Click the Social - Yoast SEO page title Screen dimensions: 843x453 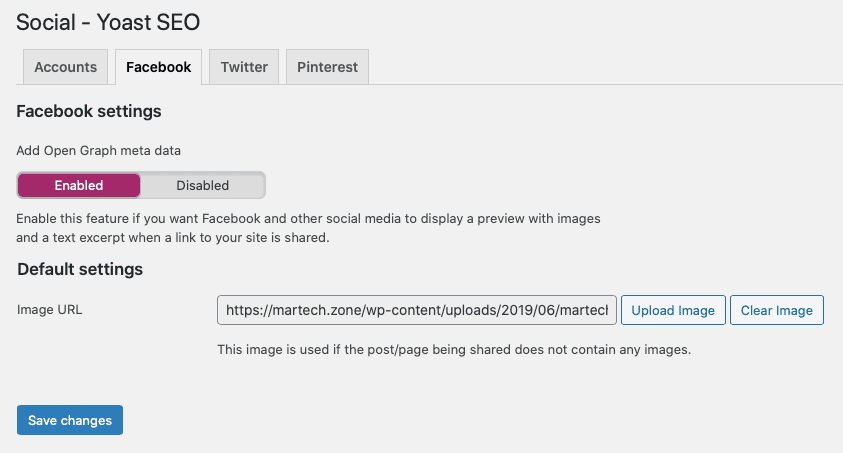[x=108, y=23]
